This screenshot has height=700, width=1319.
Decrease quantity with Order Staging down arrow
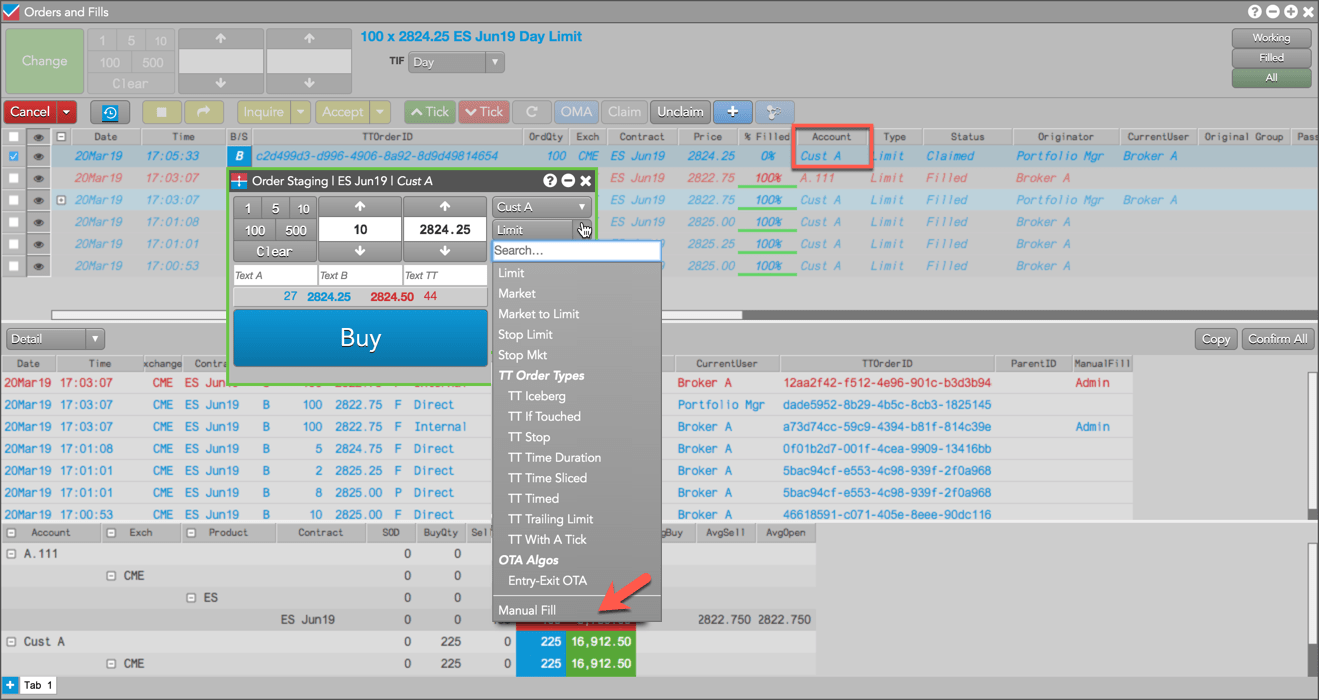[x=360, y=251]
